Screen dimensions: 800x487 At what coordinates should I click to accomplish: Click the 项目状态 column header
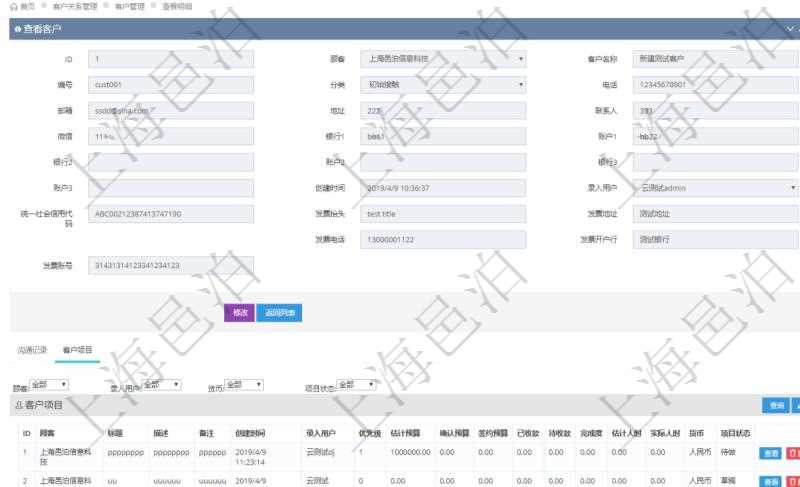pyautogui.click(x=735, y=433)
